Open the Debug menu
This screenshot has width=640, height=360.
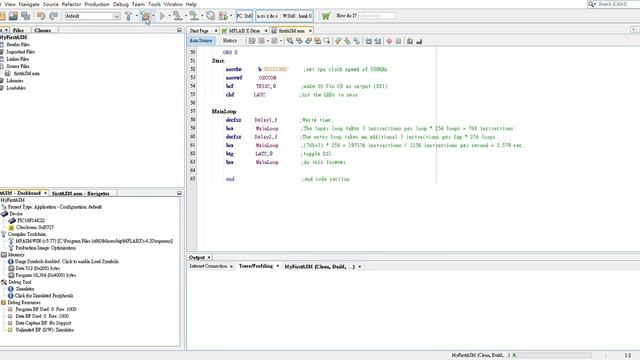(120, 4)
